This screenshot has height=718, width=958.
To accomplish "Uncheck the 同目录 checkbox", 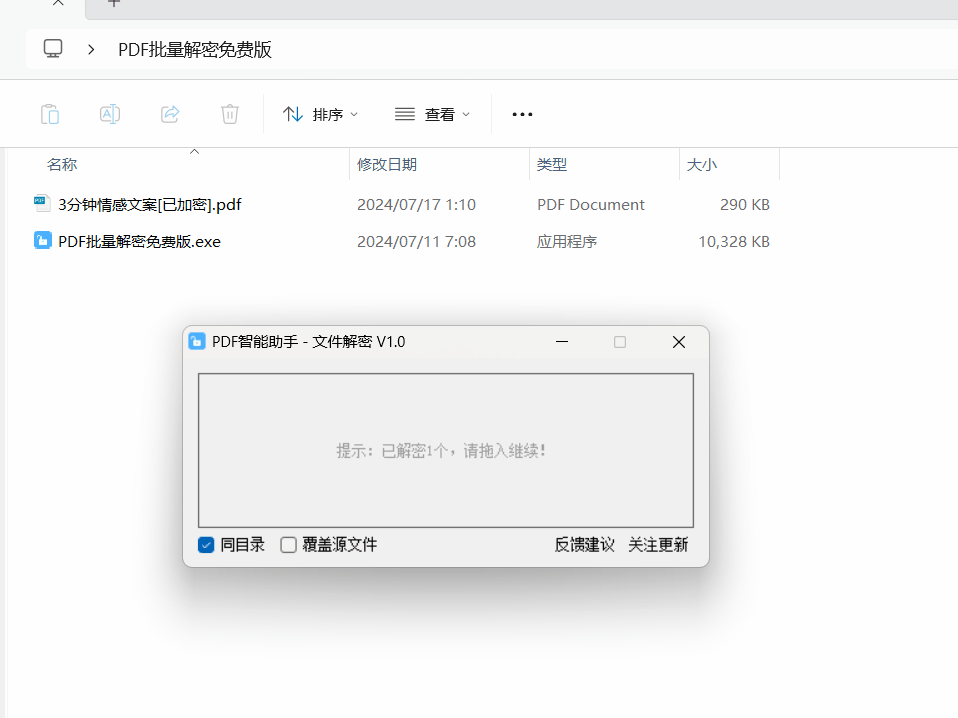I will pos(207,545).
